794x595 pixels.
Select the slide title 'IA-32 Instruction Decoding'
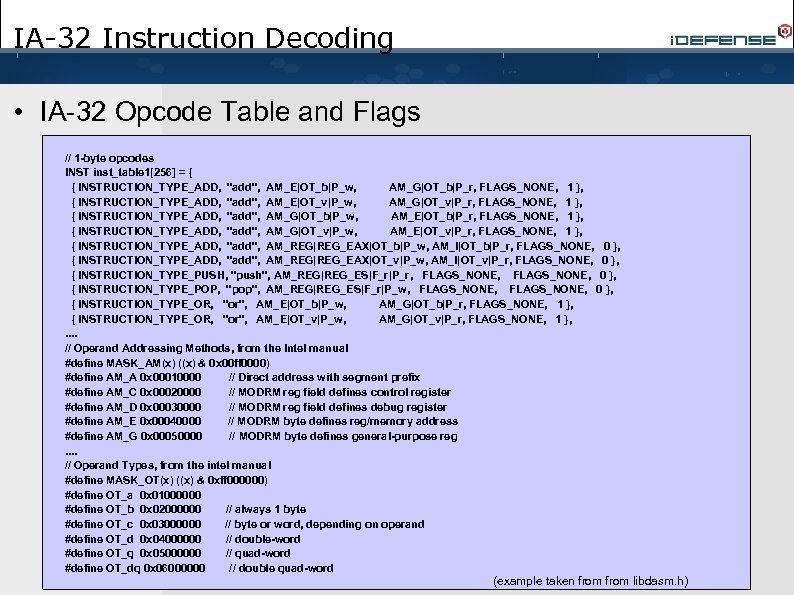tap(204, 38)
